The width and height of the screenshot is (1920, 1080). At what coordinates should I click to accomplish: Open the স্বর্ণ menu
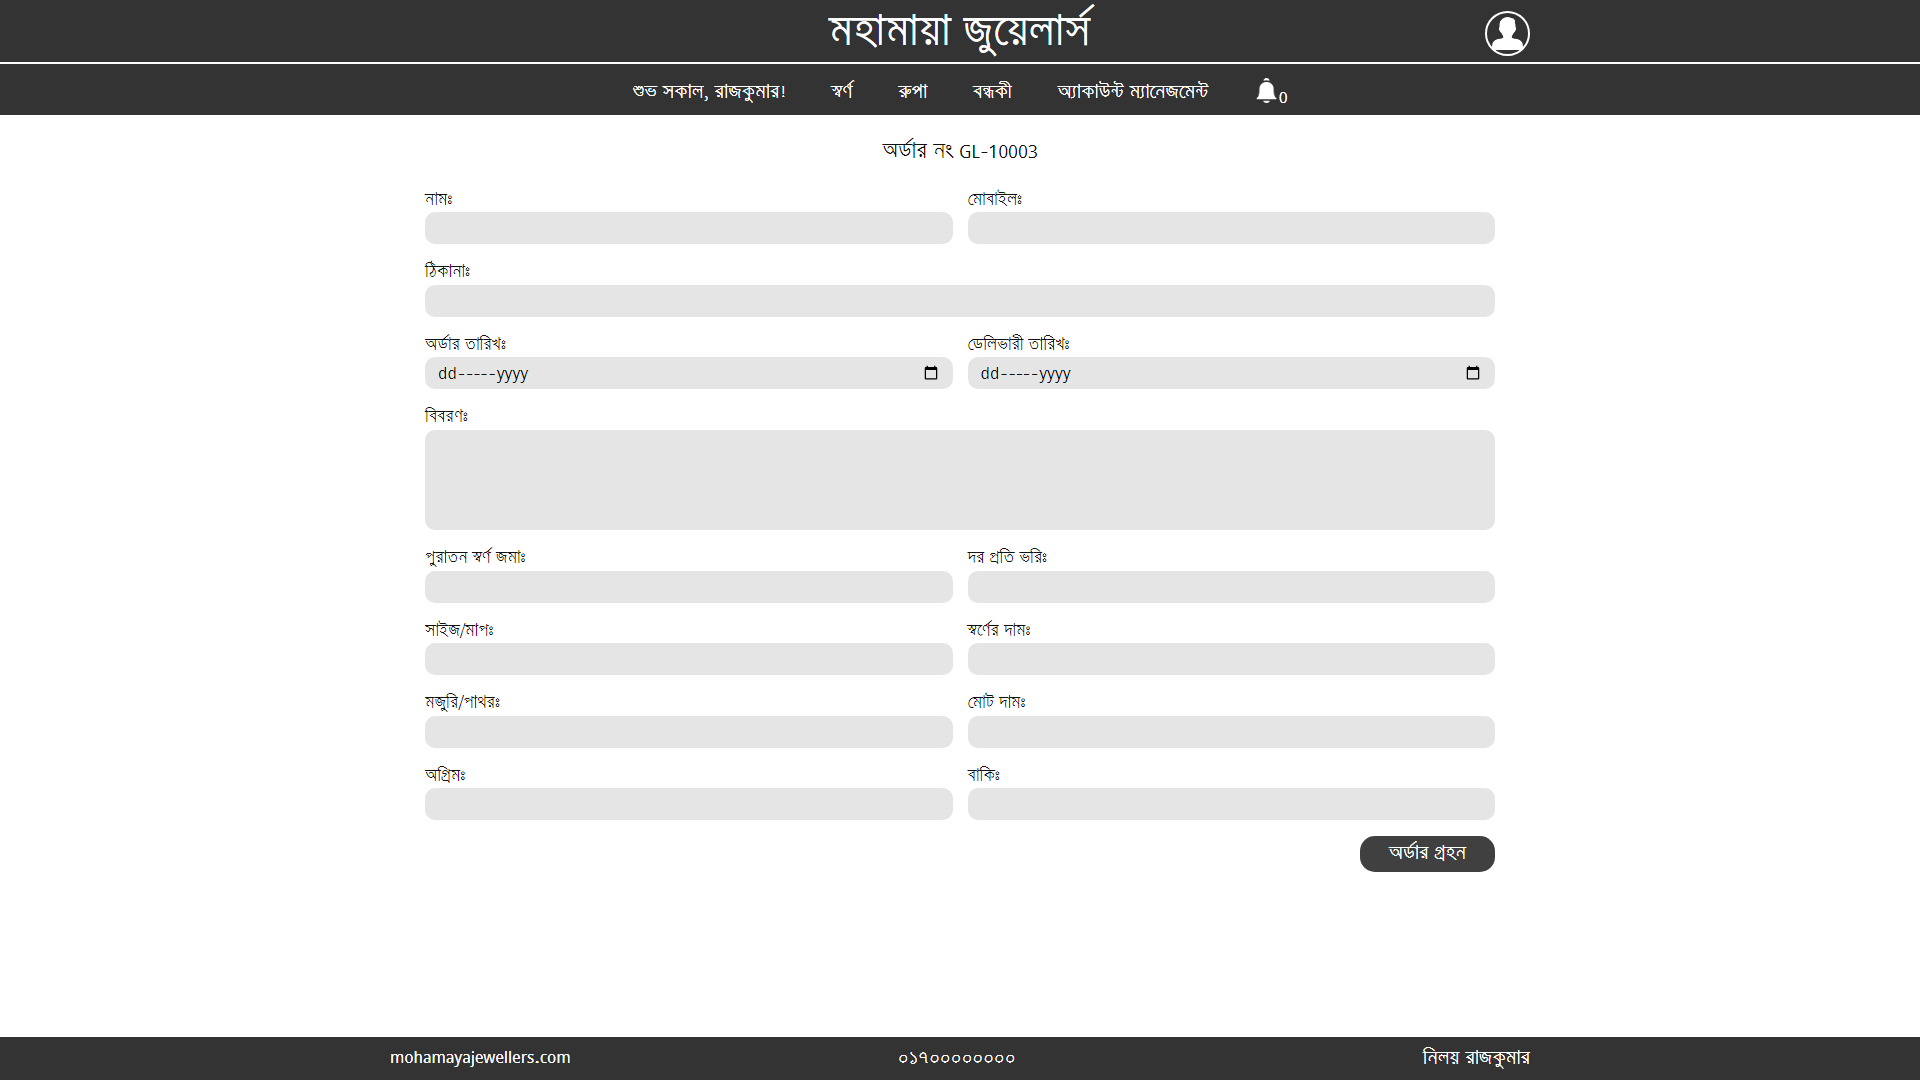(841, 91)
